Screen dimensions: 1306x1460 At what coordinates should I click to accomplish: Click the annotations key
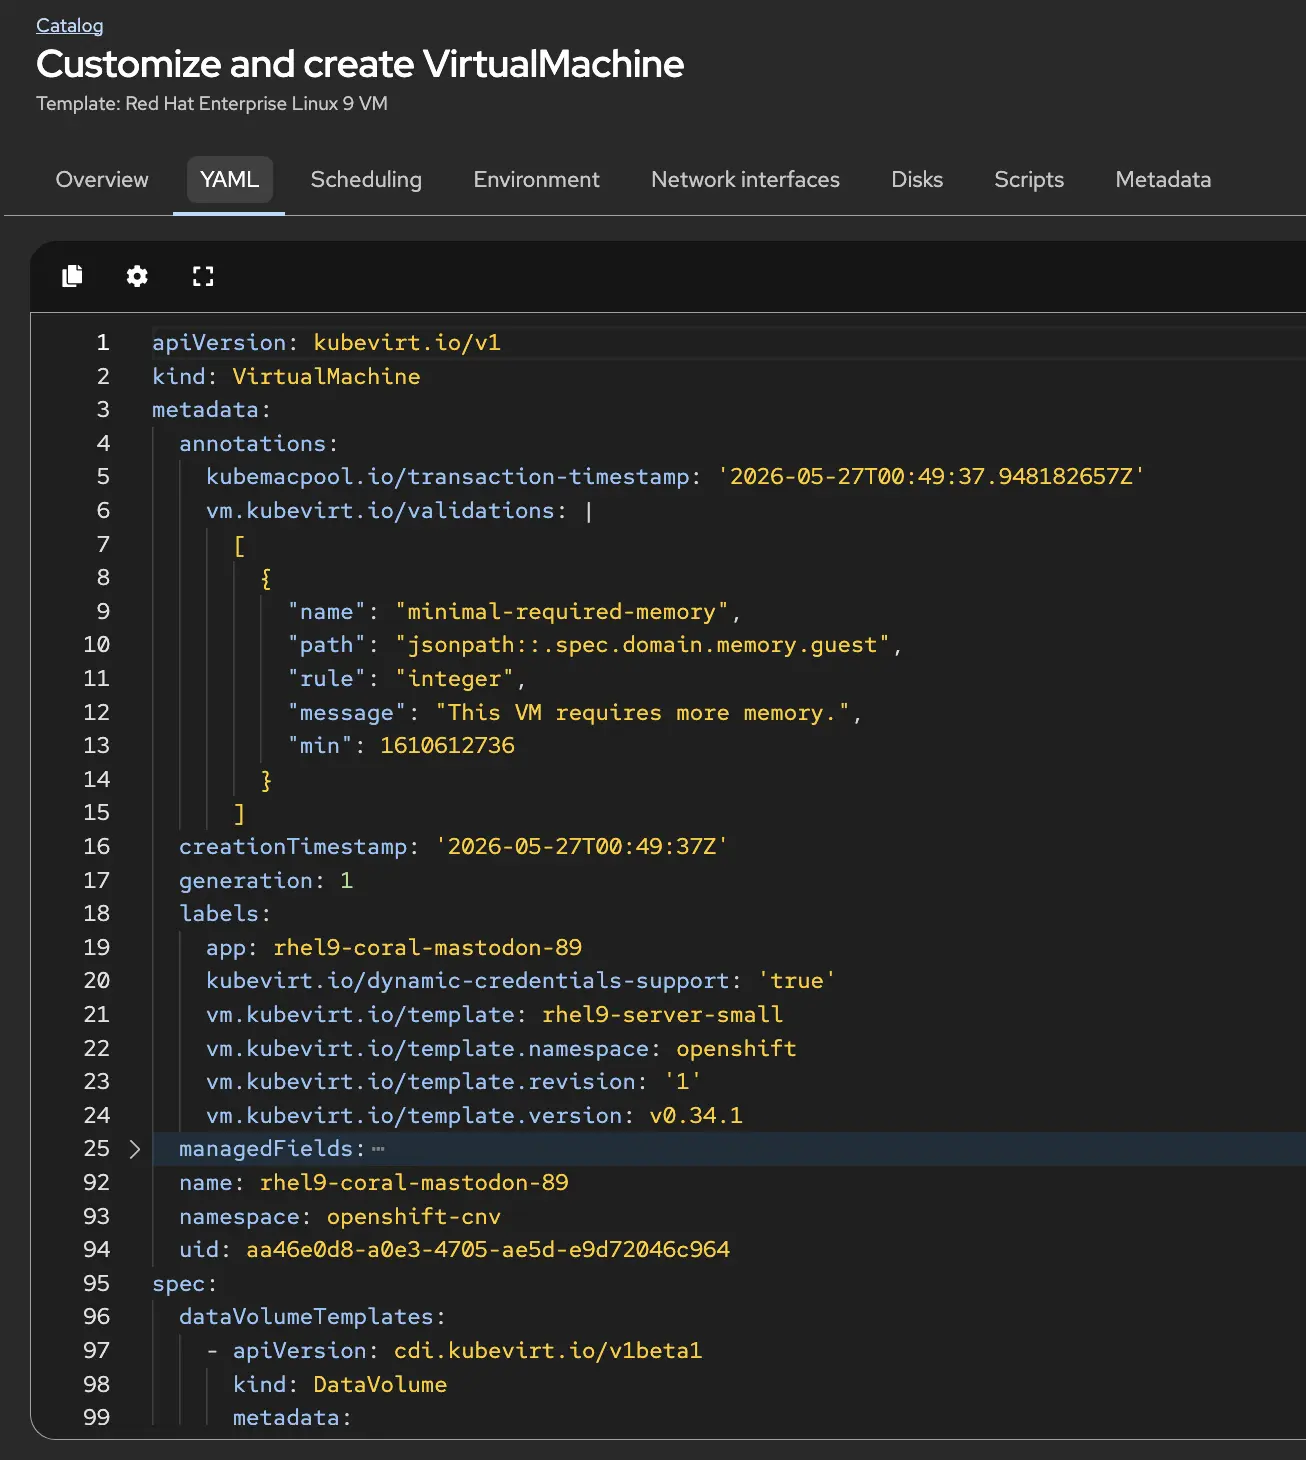(252, 444)
